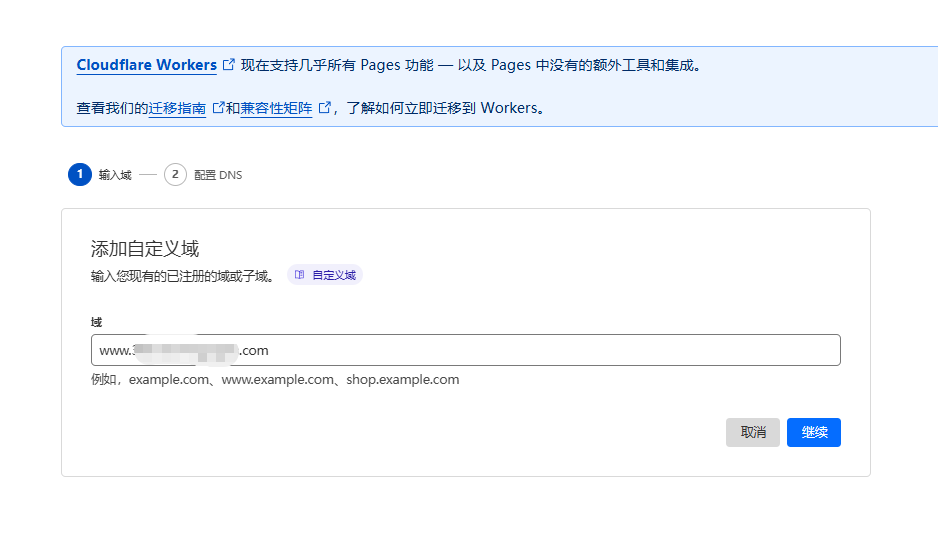This screenshot has width=938, height=548.
Task: Click the 配置 DNS step label
Action: coord(218,175)
